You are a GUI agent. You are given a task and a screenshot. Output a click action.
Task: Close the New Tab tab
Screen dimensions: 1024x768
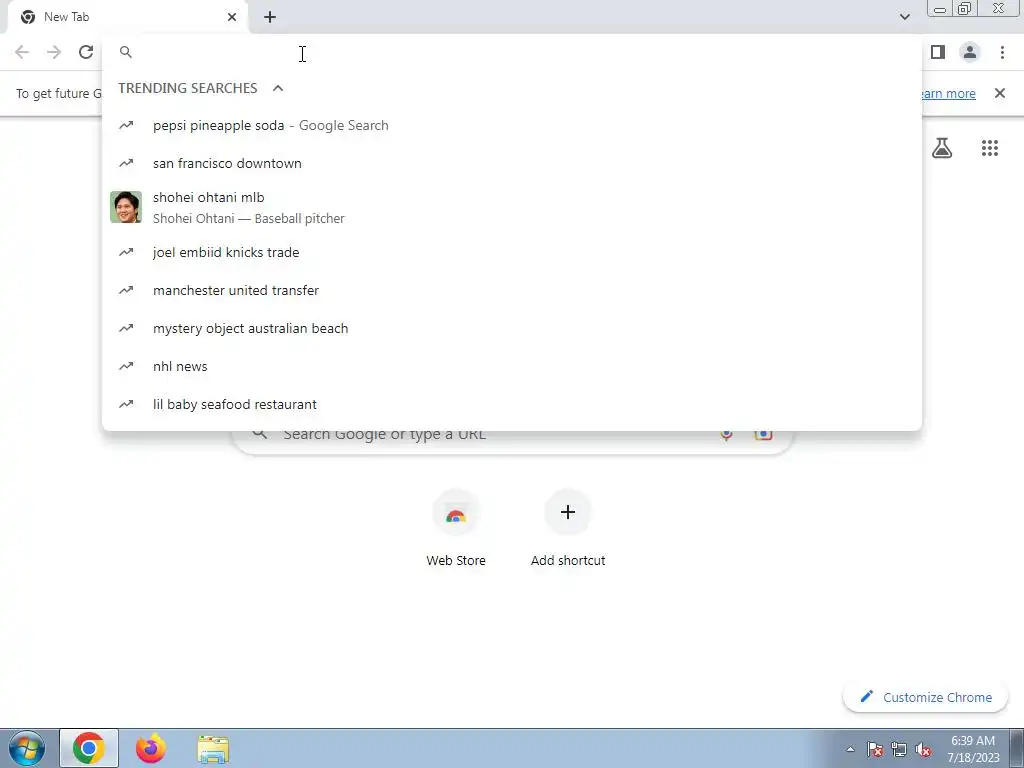232,17
